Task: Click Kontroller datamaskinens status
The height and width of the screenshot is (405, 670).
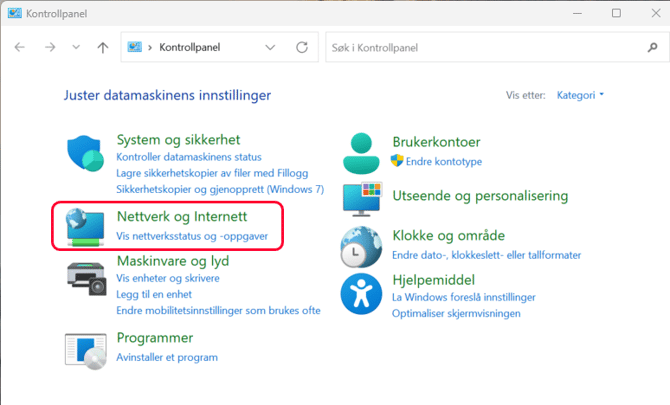Action: pos(189,157)
